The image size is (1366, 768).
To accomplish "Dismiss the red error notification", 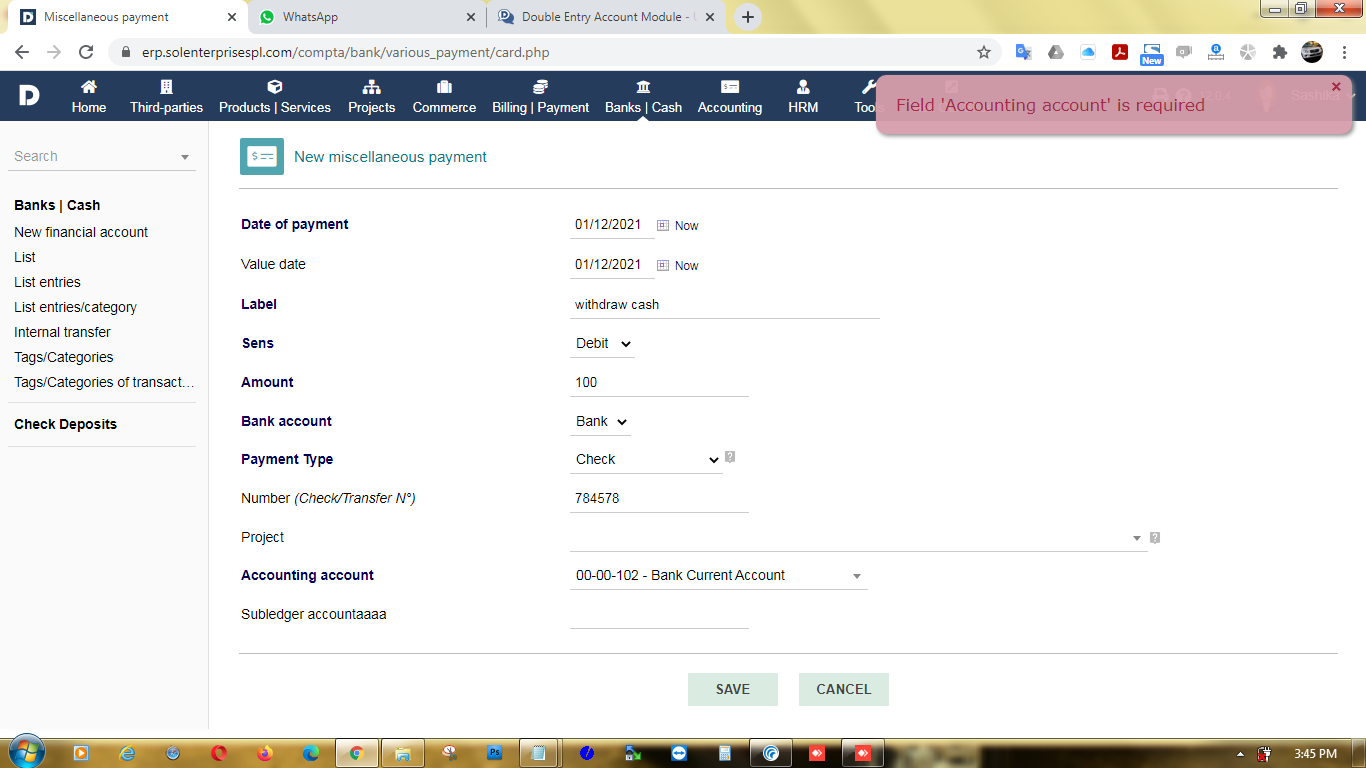I will 1336,87.
